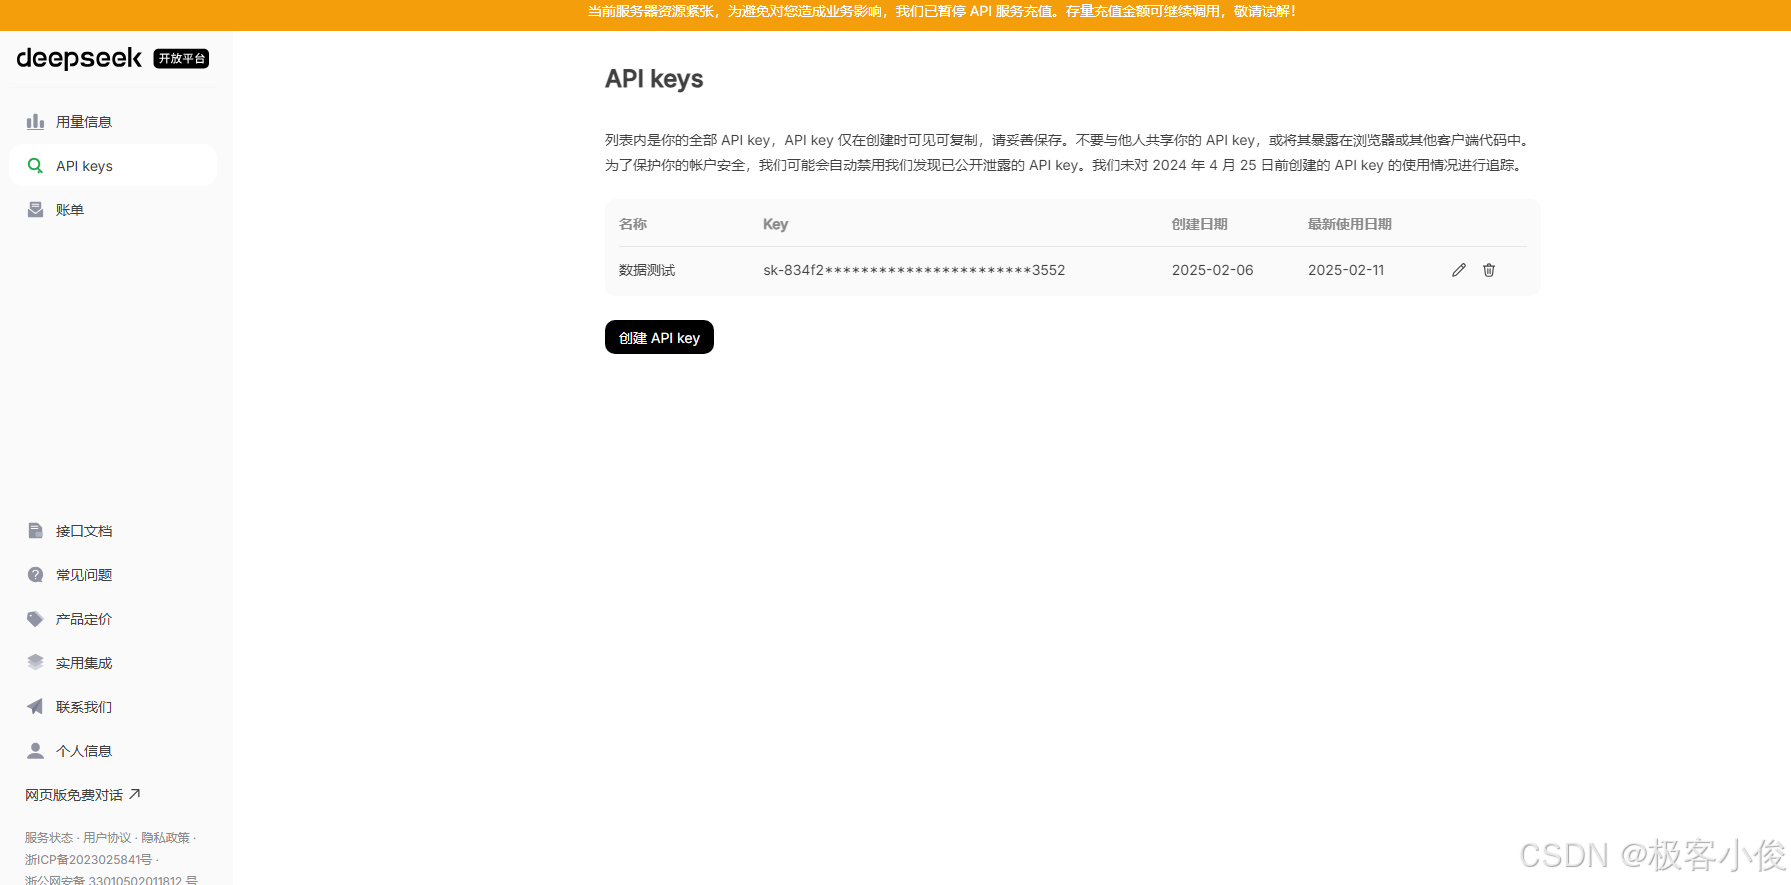Click the key name 数据测试
This screenshot has height=885, width=1791.
[647, 270]
